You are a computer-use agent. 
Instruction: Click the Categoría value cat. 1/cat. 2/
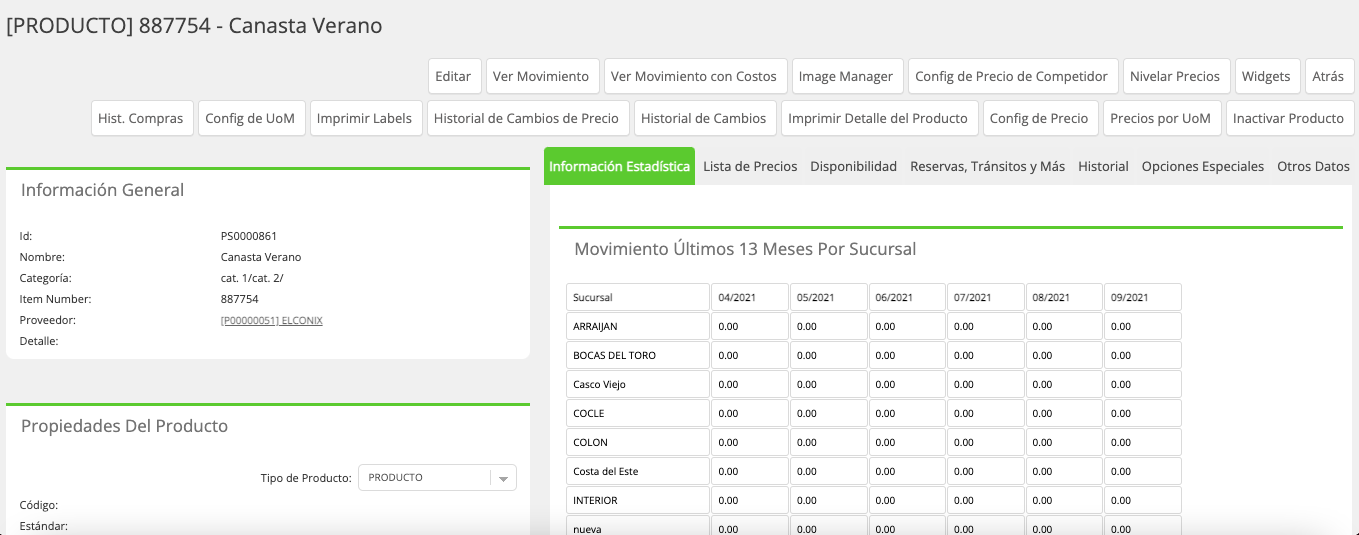[252, 278]
